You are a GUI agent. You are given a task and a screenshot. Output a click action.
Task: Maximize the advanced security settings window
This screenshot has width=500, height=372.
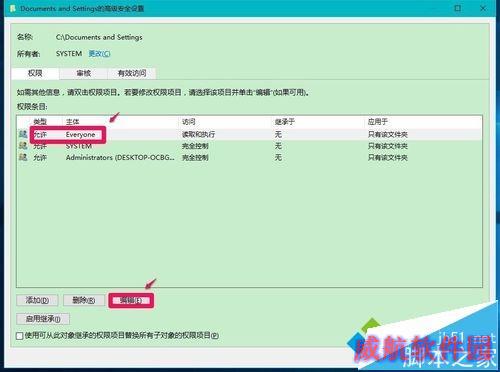(x=458, y=8)
